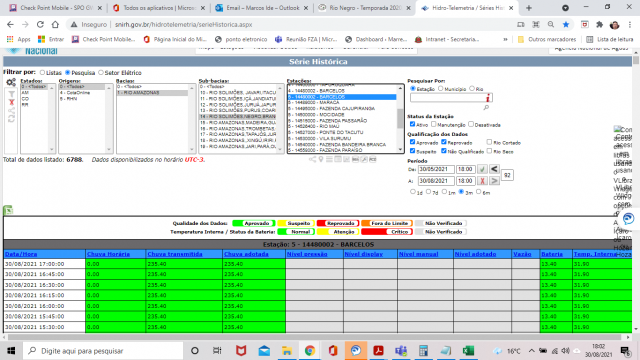This screenshot has width=640, height=360.
Task: Click the Bateria column header
Action: pyautogui.click(x=552, y=254)
